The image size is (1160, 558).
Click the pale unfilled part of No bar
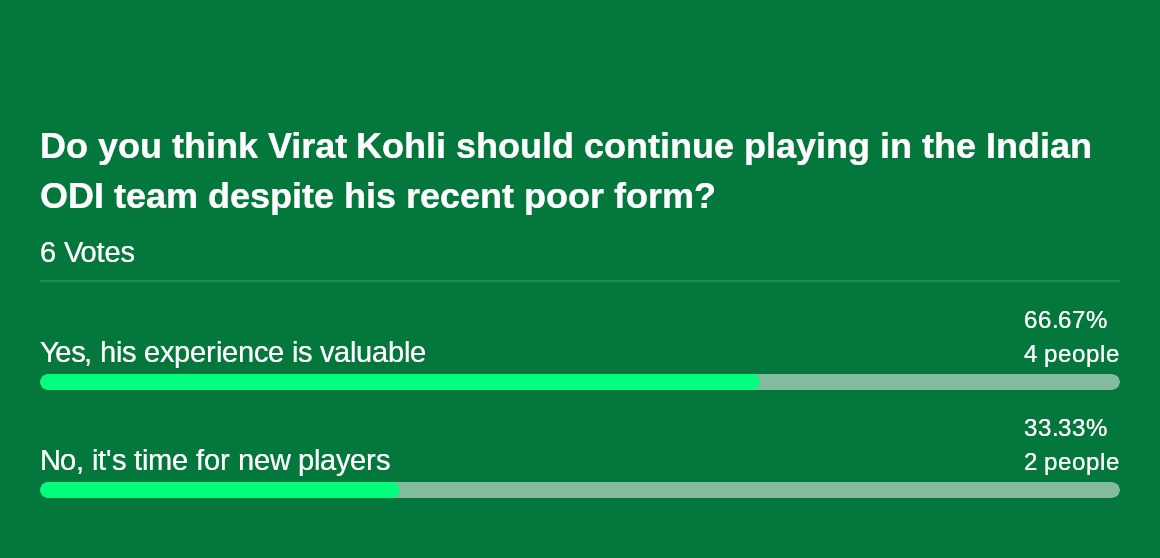760,490
